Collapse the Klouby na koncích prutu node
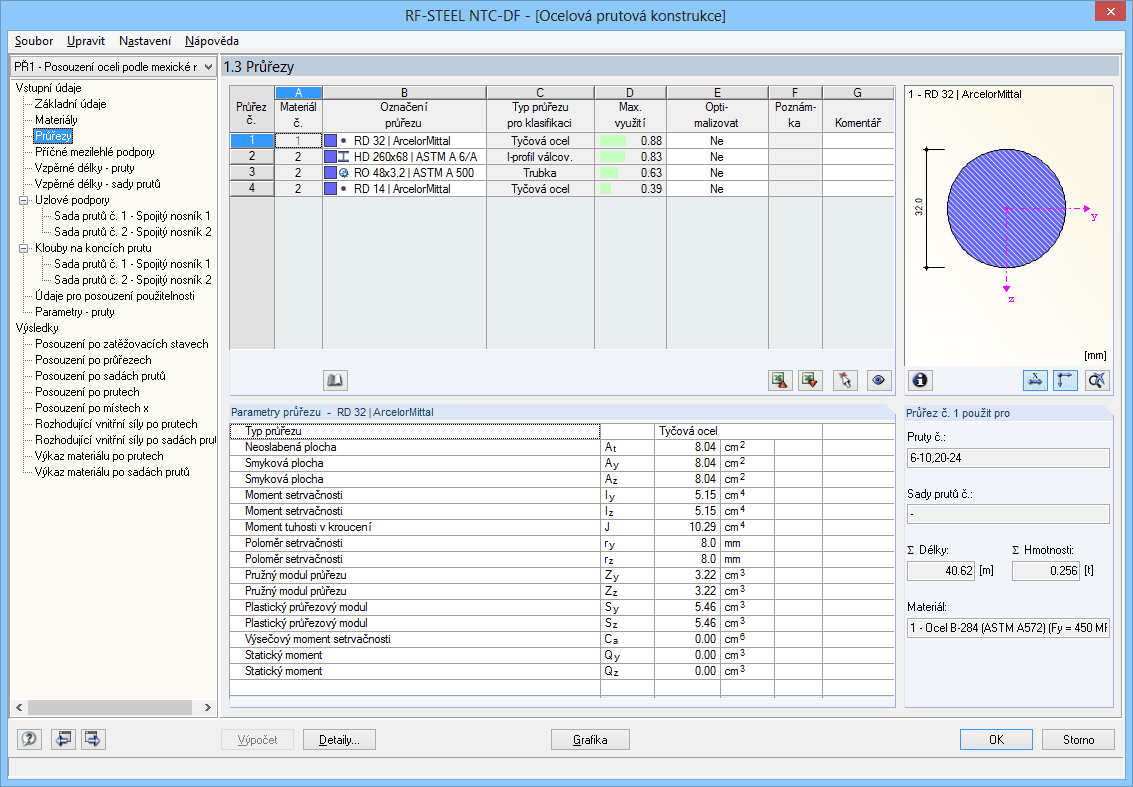 pos(23,248)
